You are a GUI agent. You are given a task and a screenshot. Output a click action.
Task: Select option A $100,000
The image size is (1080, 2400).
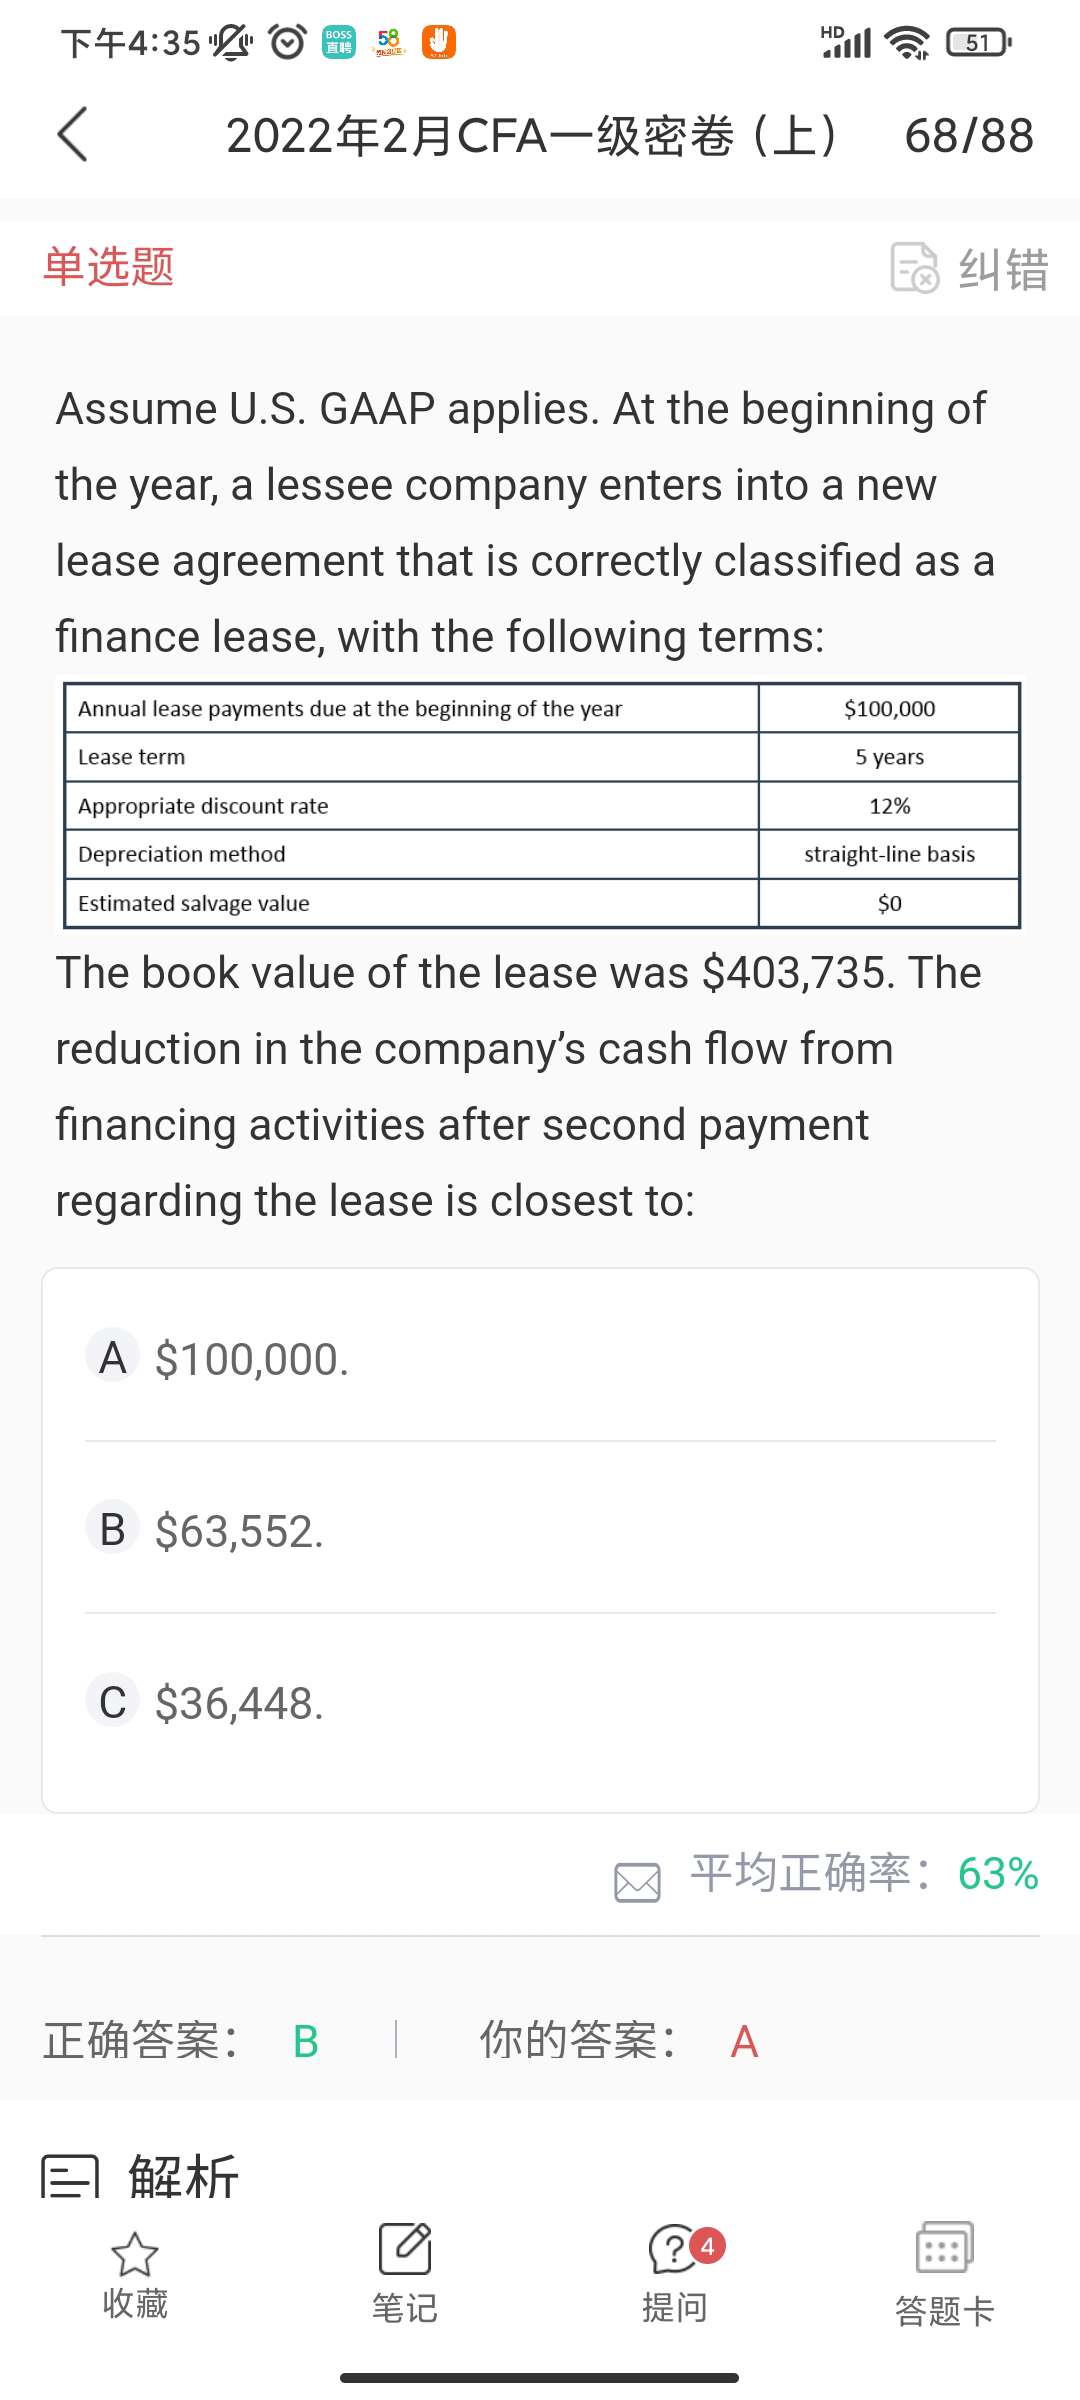pos(250,1358)
